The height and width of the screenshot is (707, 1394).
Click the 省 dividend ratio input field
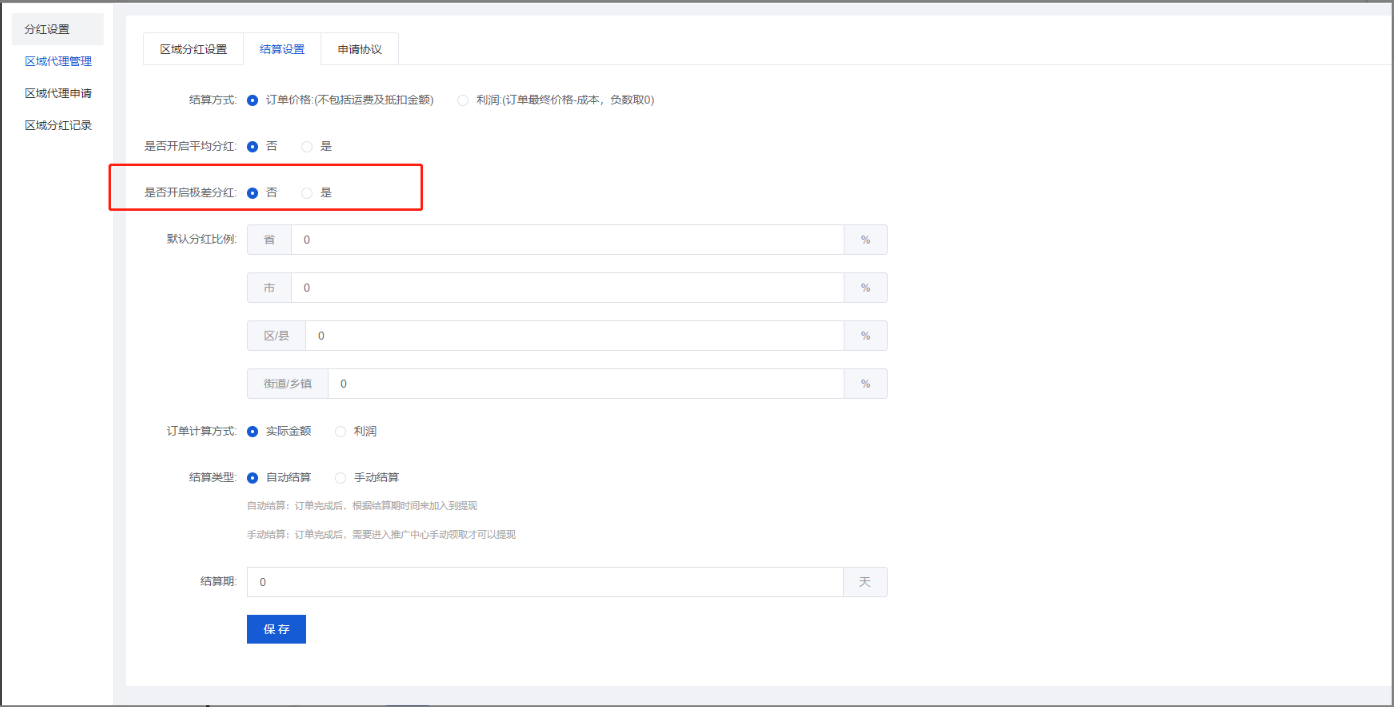(567, 240)
